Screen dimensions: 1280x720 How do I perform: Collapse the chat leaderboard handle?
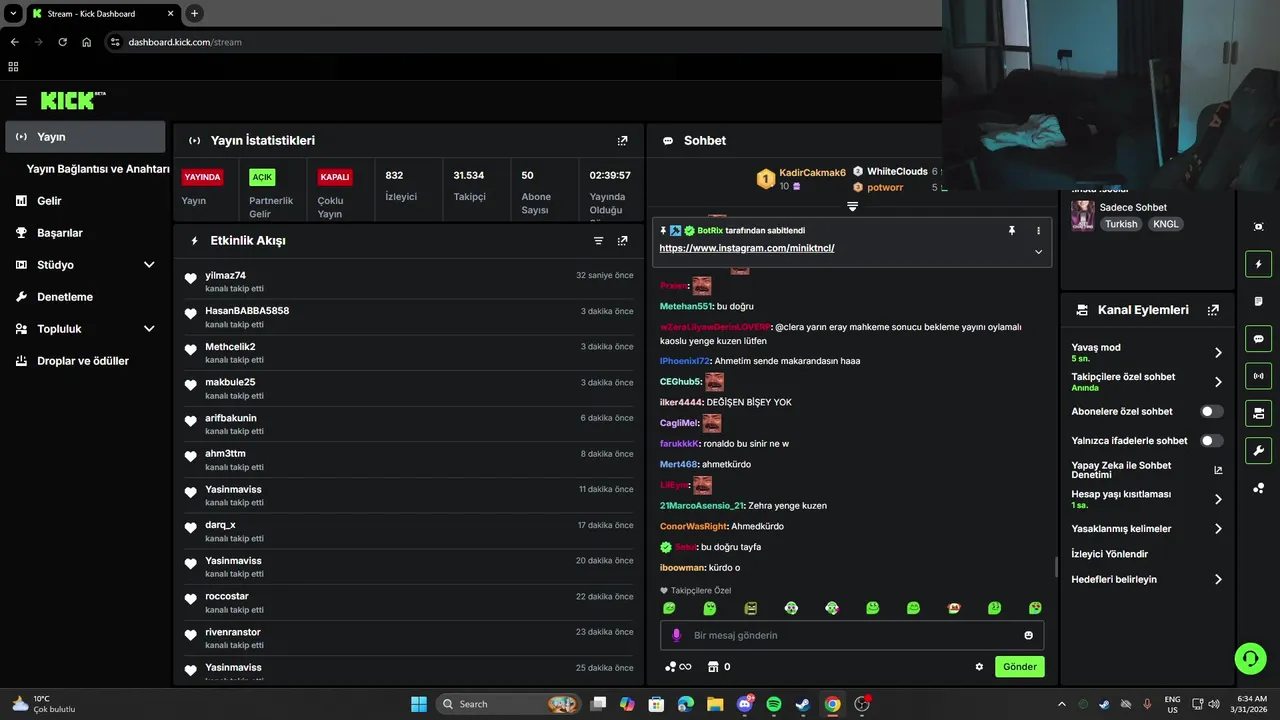852,206
